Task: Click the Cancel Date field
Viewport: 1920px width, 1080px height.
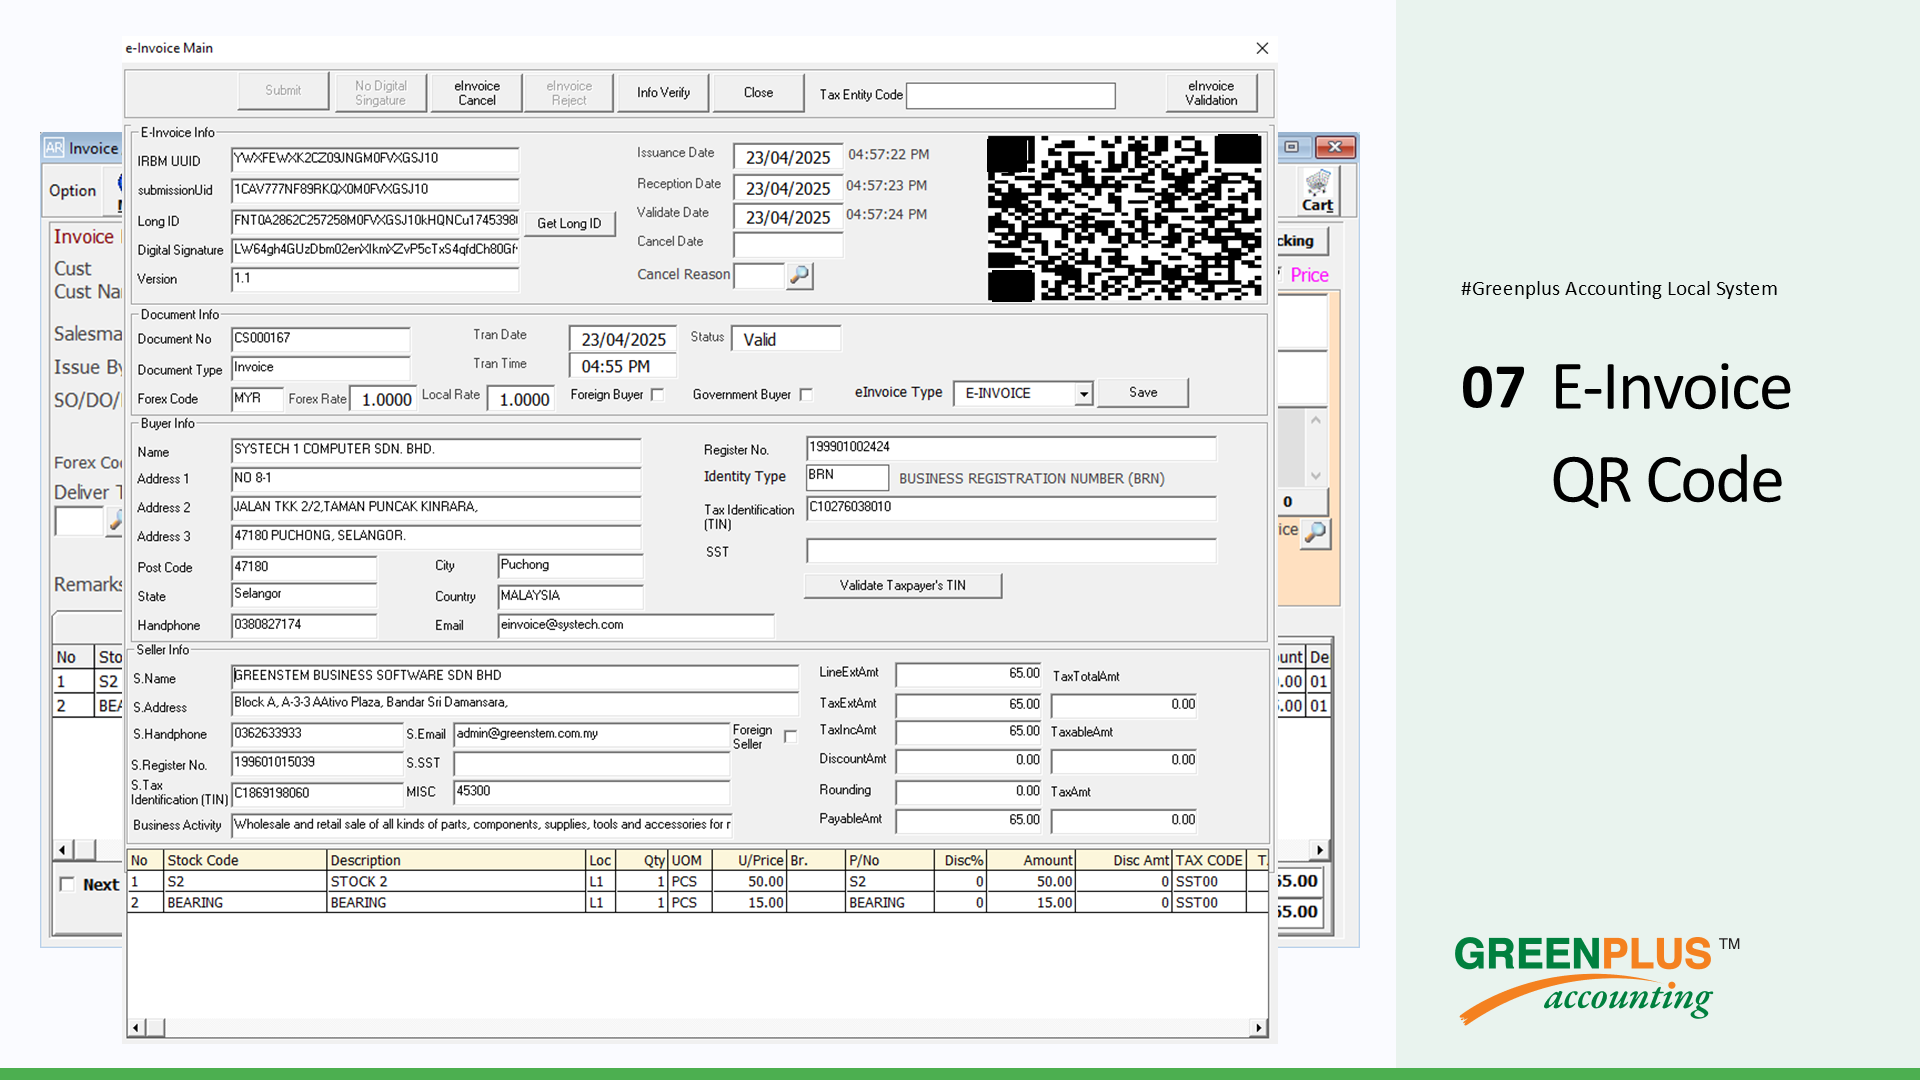Action: [787, 244]
